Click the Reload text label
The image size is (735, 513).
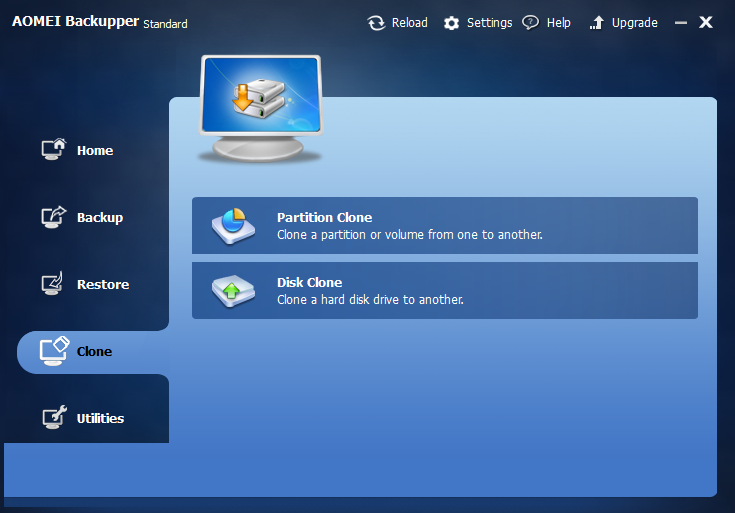(410, 23)
